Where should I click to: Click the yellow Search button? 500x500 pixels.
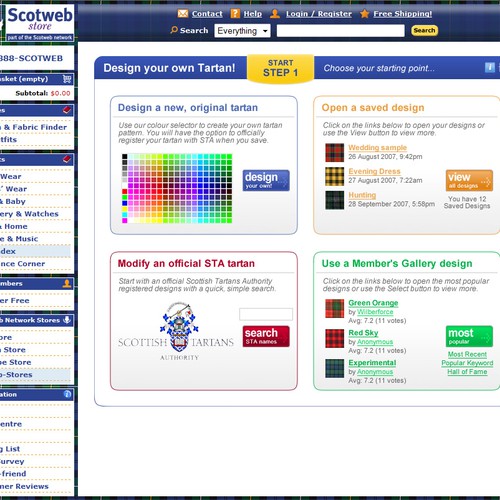tap(424, 30)
